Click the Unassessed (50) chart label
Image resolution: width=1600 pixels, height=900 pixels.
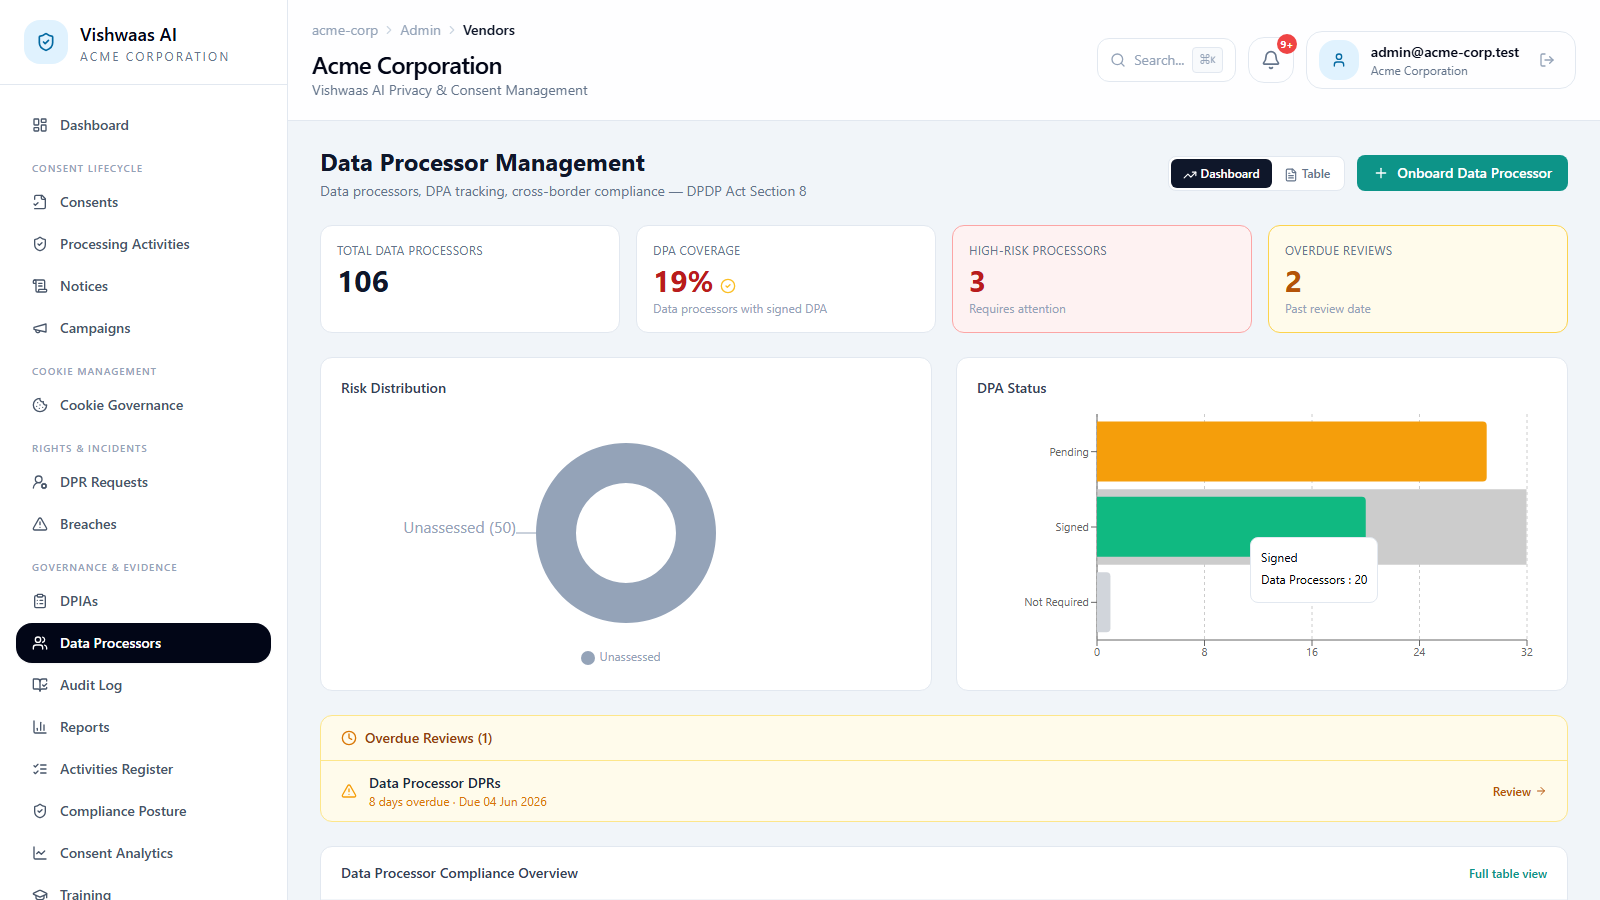tap(459, 527)
